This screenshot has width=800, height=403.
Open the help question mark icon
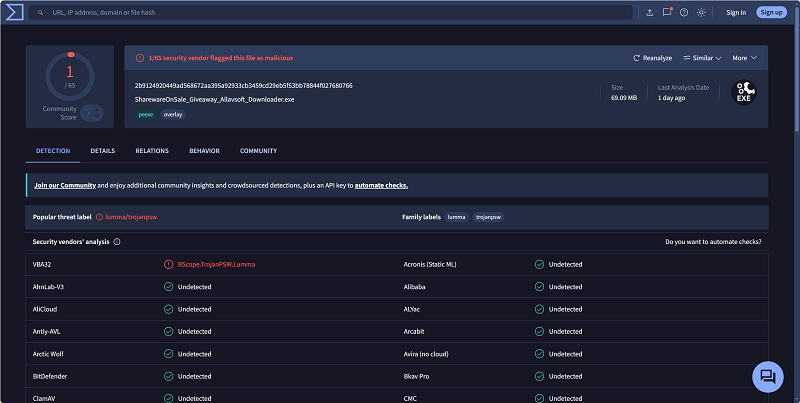tap(684, 13)
